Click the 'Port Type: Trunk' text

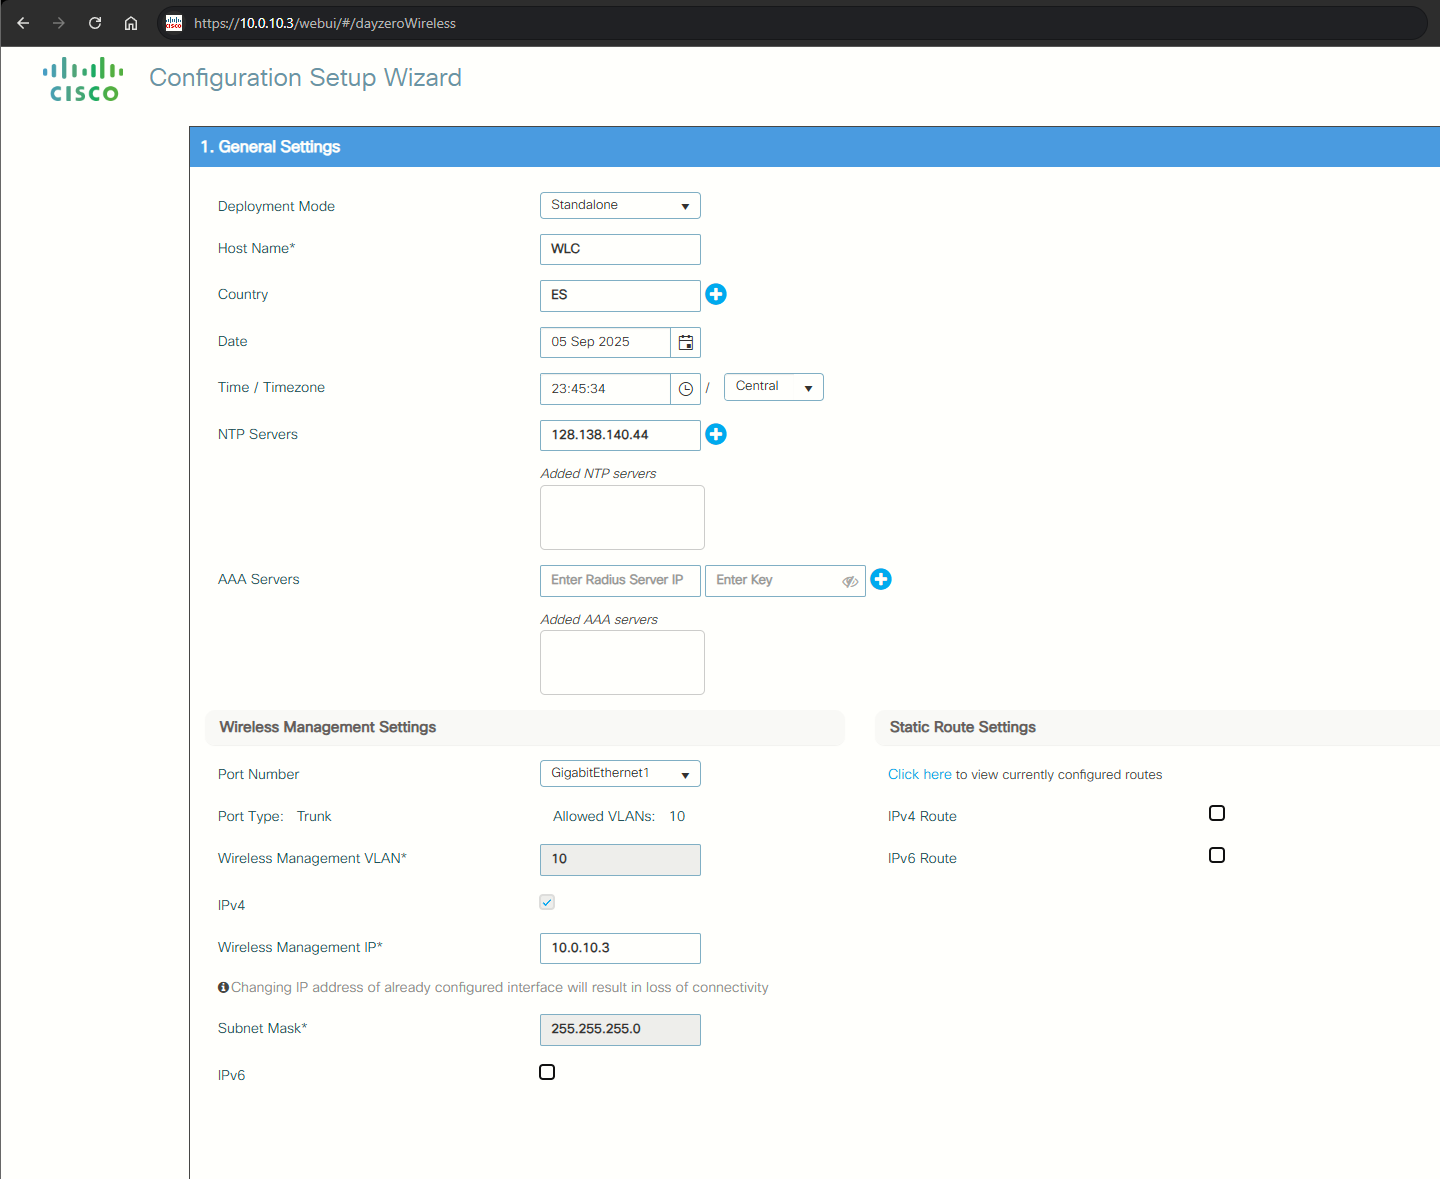pos(275,816)
